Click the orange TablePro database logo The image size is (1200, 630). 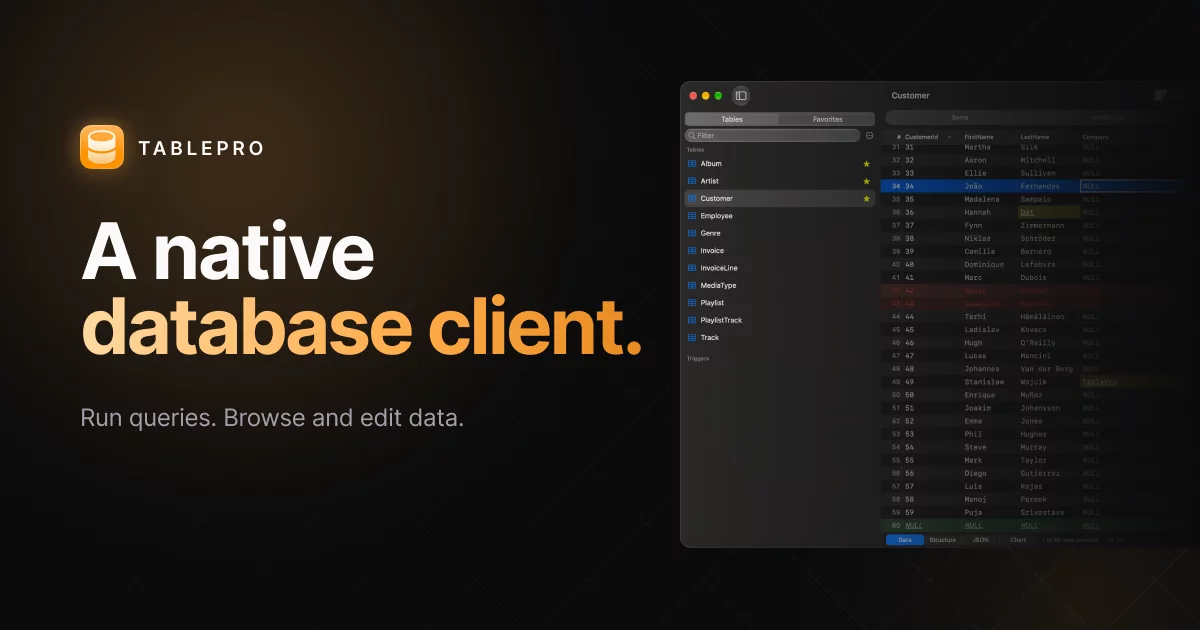pyautogui.click(x=102, y=147)
